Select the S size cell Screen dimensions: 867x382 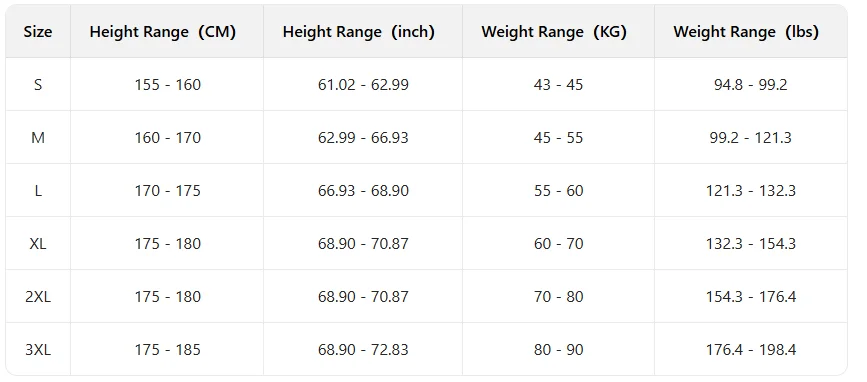[x=38, y=85]
